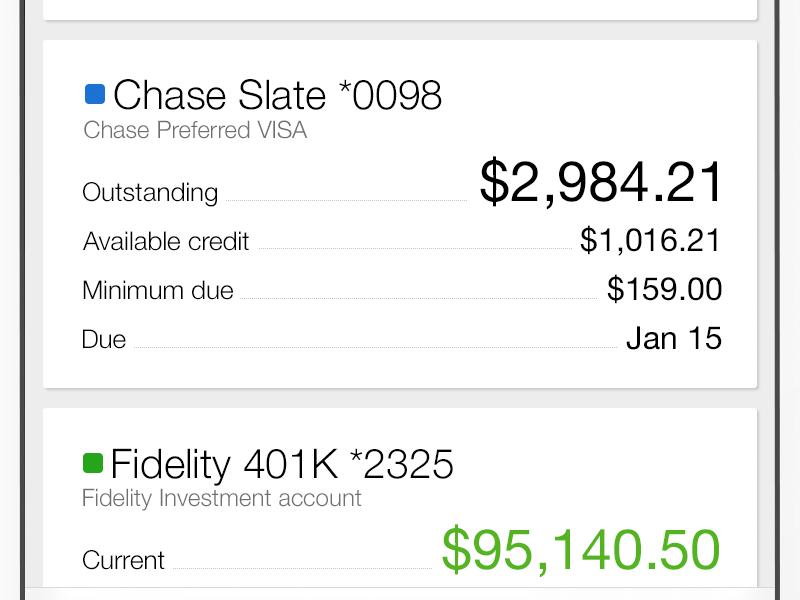Image resolution: width=800 pixels, height=600 pixels.
Task: Select the Chase Preferred VISA subtitle
Action: 195,130
